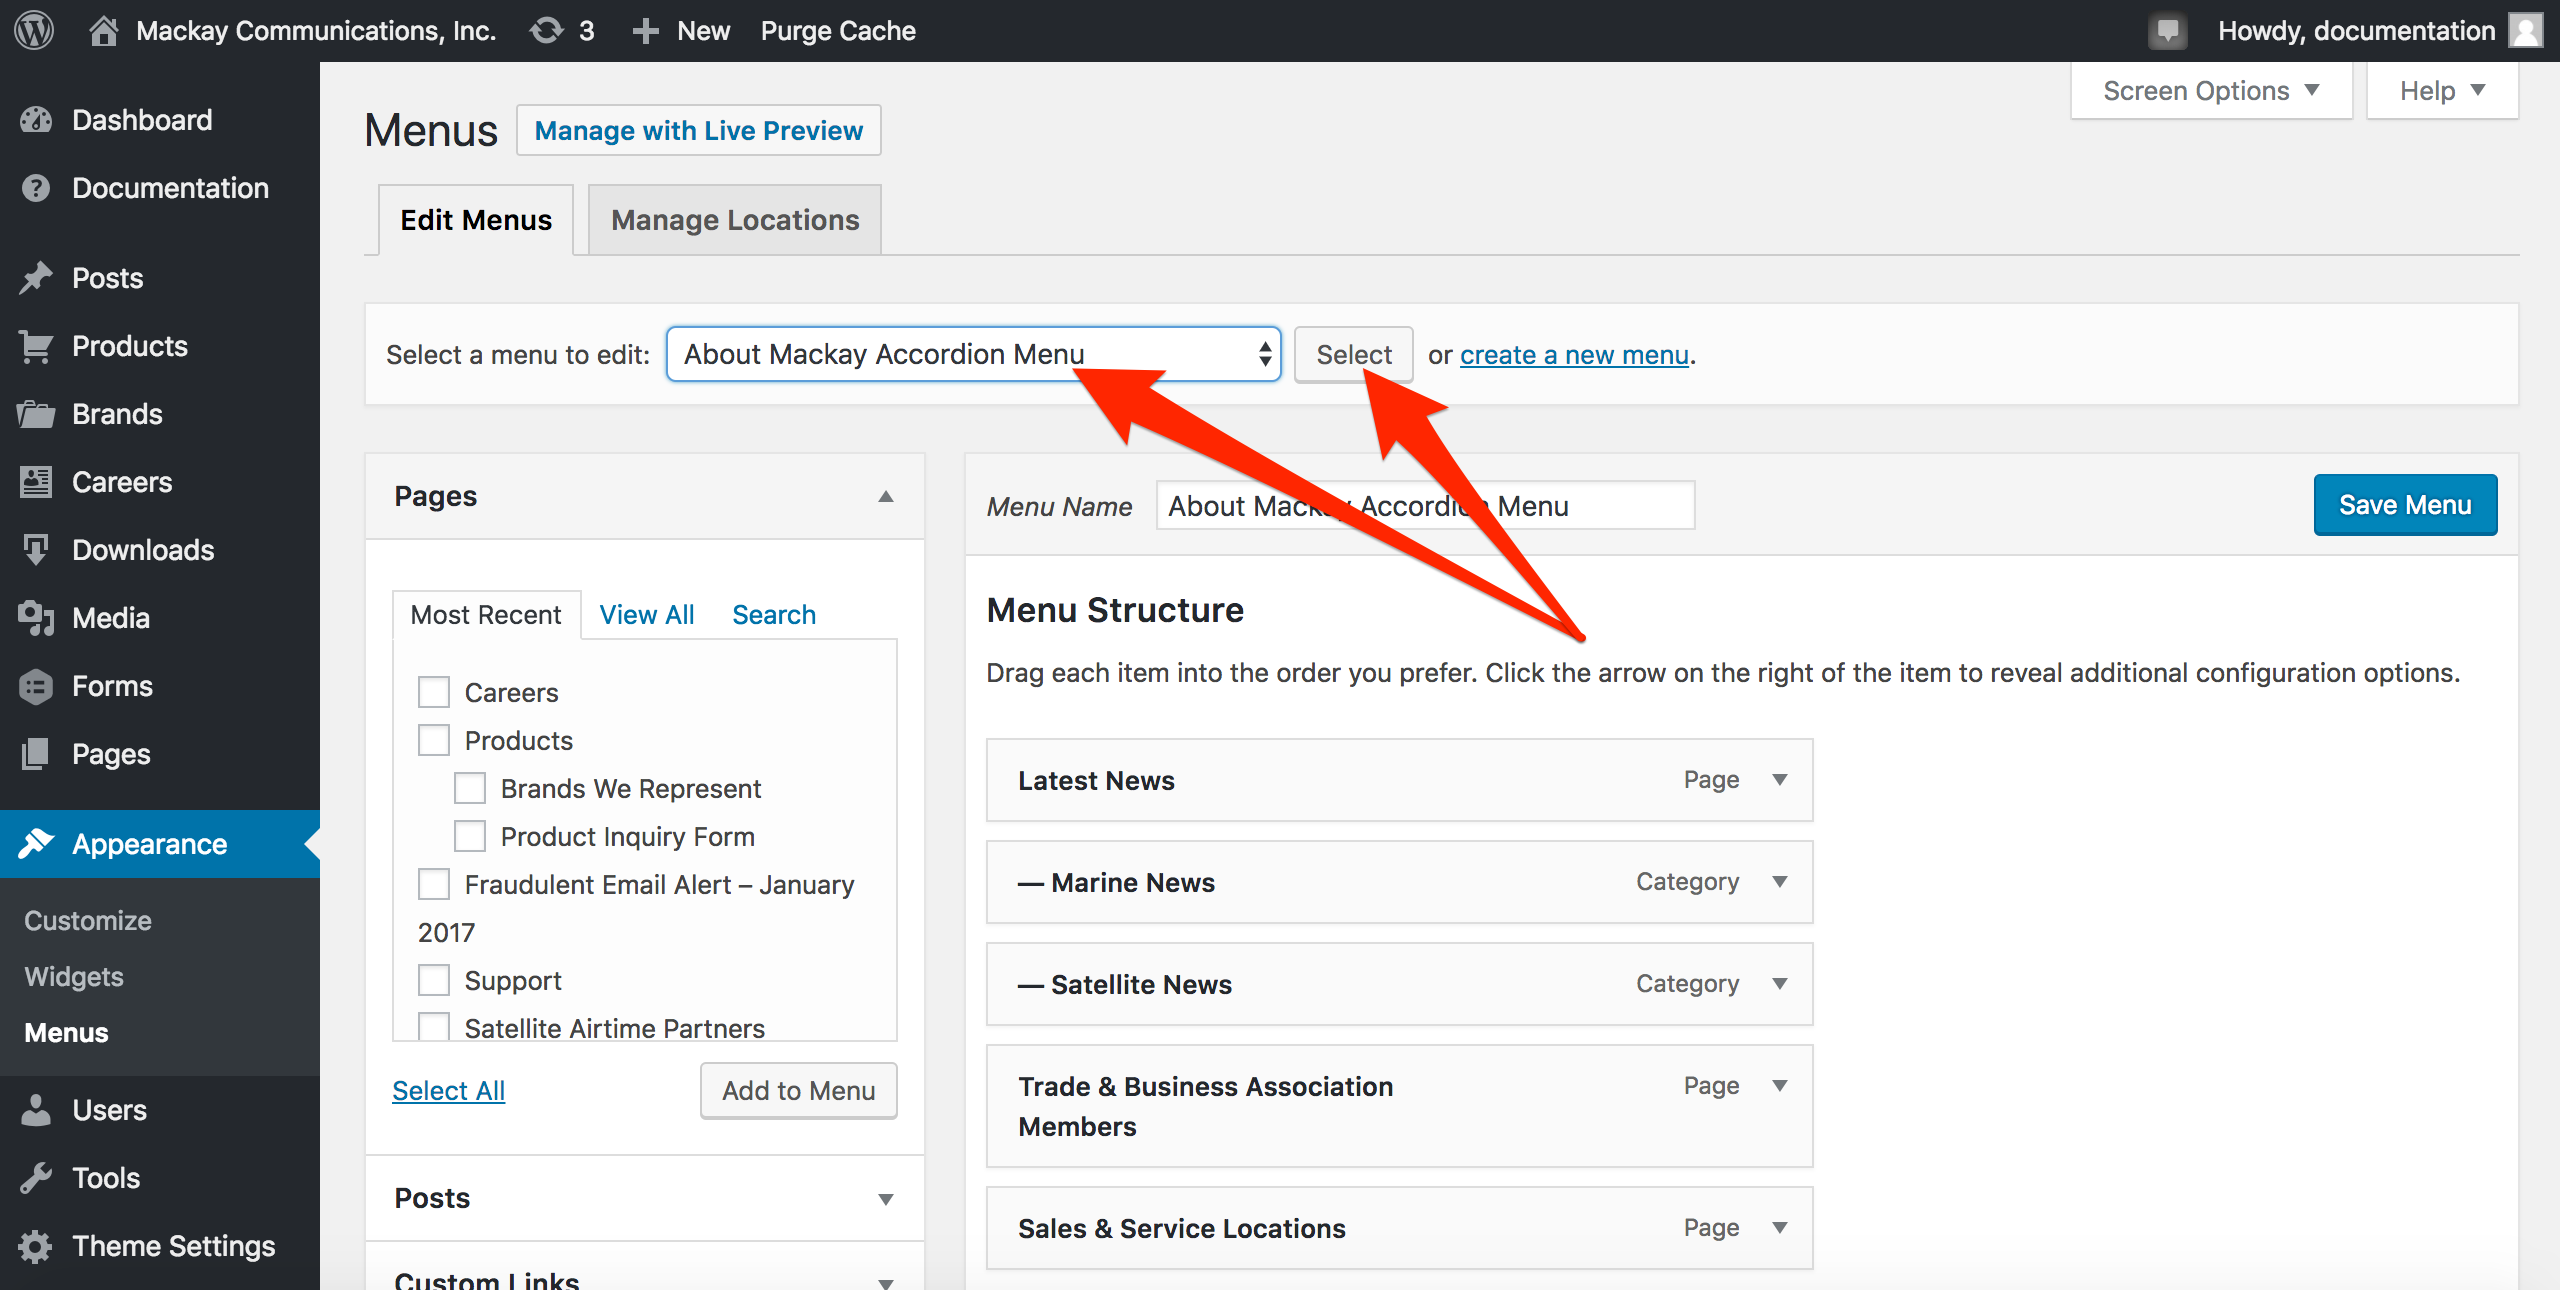Open the Customize submenu item
The image size is (2560, 1290).
pos(88,921)
